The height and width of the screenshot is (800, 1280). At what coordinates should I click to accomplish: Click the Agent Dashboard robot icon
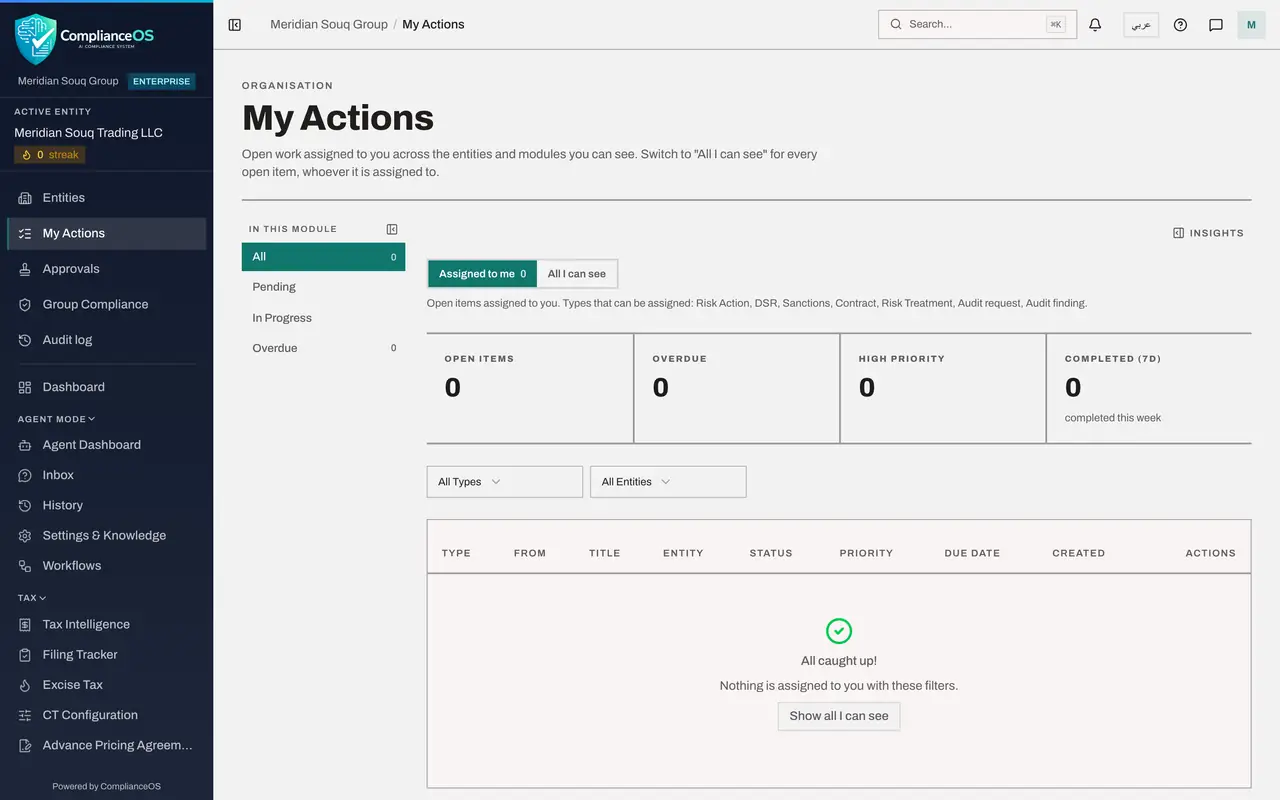[25, 445]
